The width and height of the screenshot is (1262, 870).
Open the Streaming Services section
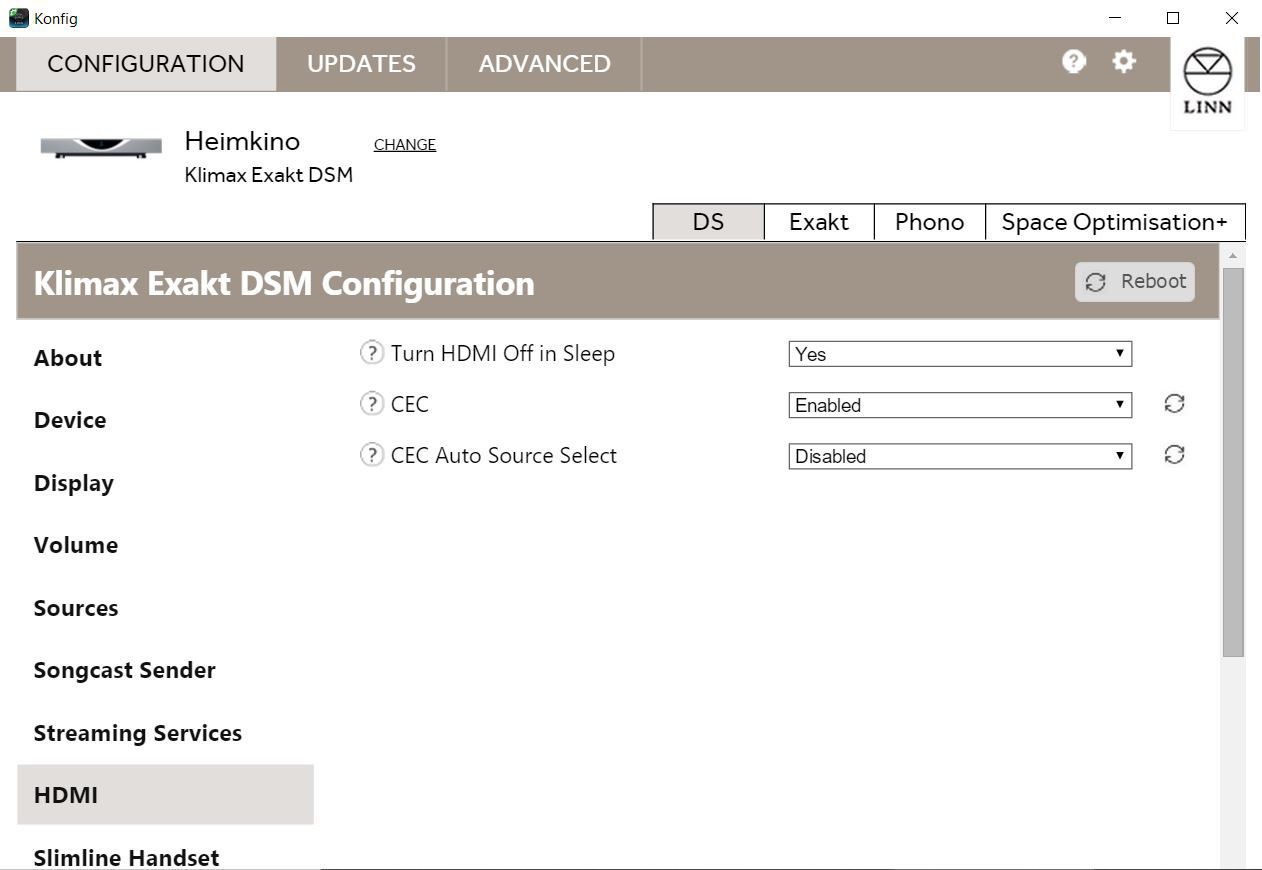point(138,733)
